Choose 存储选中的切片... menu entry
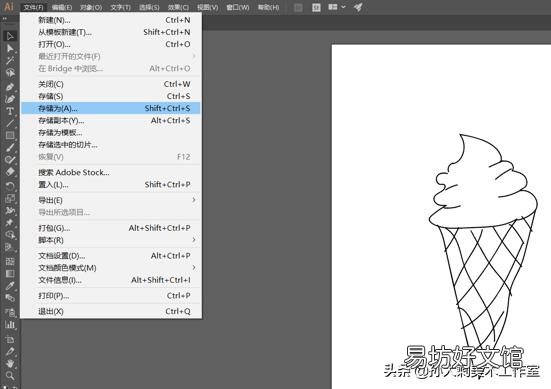Screen dimensions: 551x389 tap(111, 145)
